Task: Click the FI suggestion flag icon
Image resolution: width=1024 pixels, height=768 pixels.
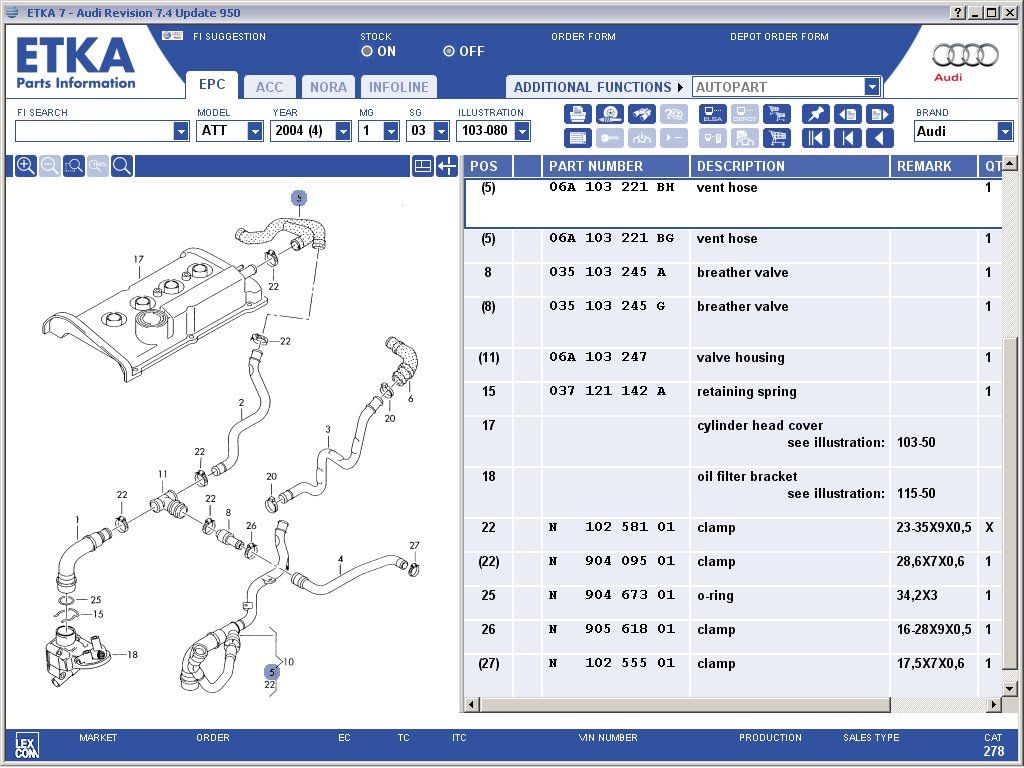Action: (x=172, y=36)
